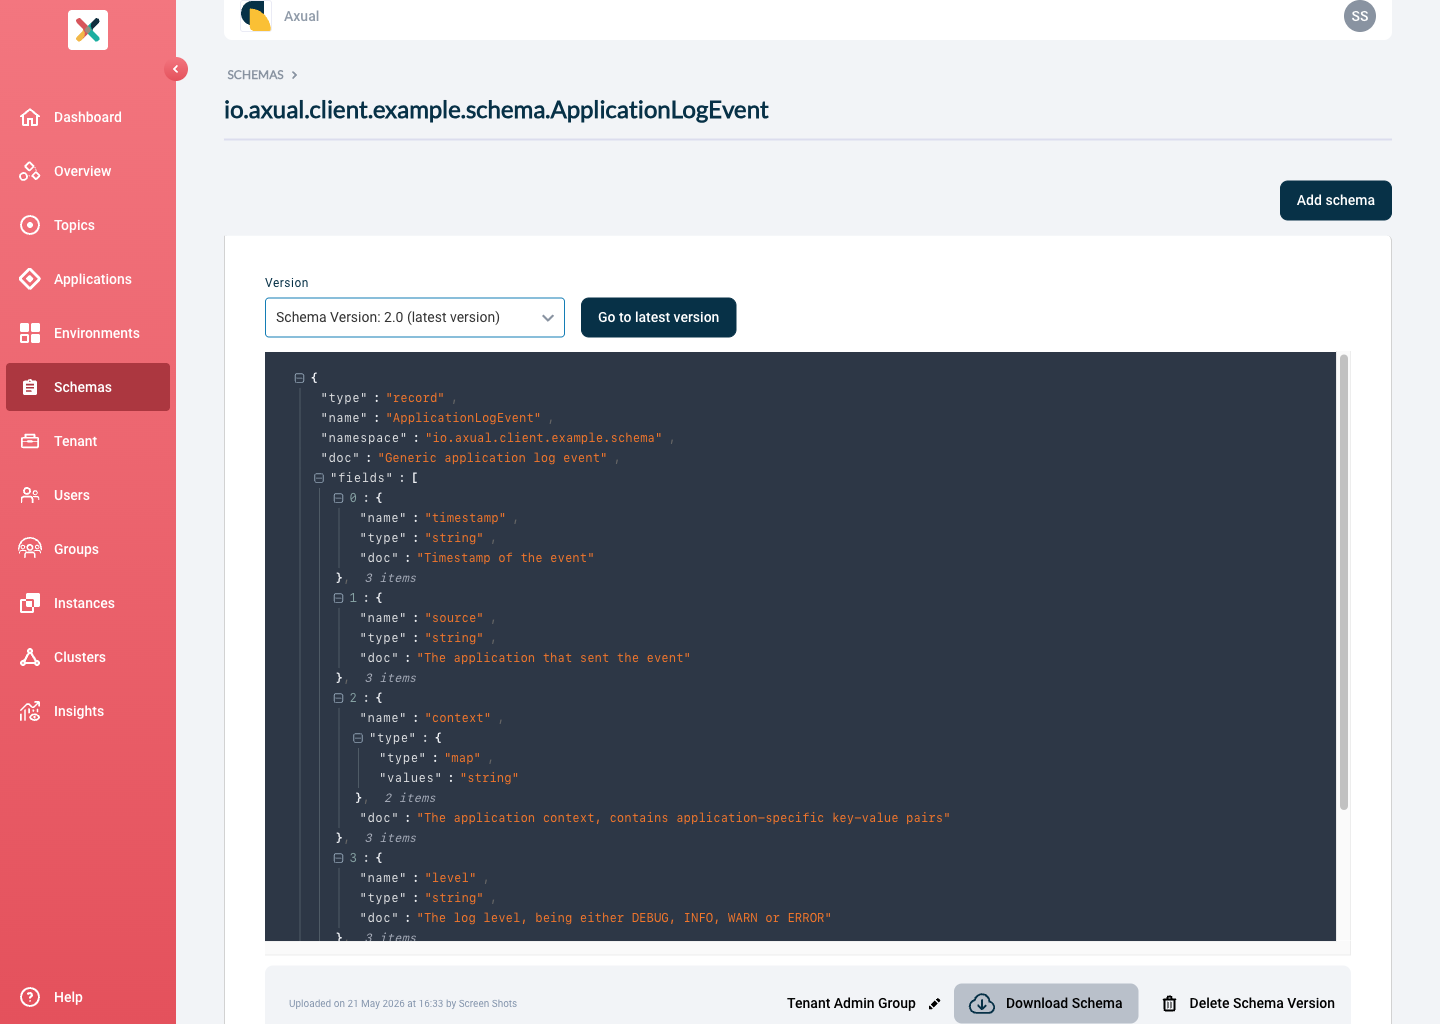1440x1024 pixels.
Task: Click the Users people icon
Action: (x=30, y=495)
